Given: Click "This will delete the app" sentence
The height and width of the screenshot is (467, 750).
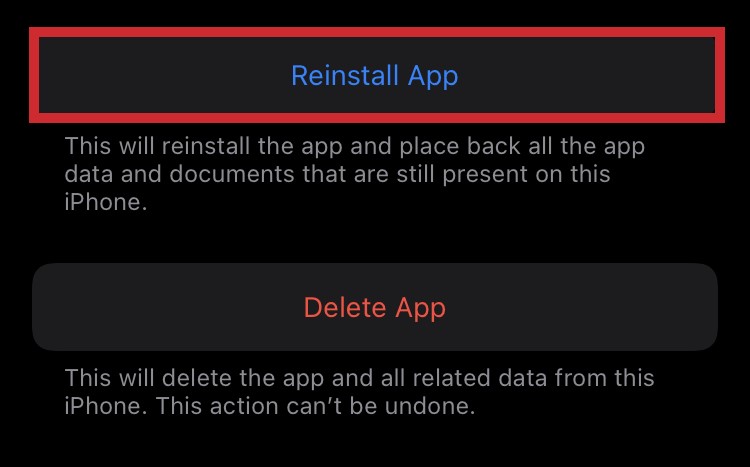Looking at the screenshot, I should pyautogui.click(x=194, y=378).
